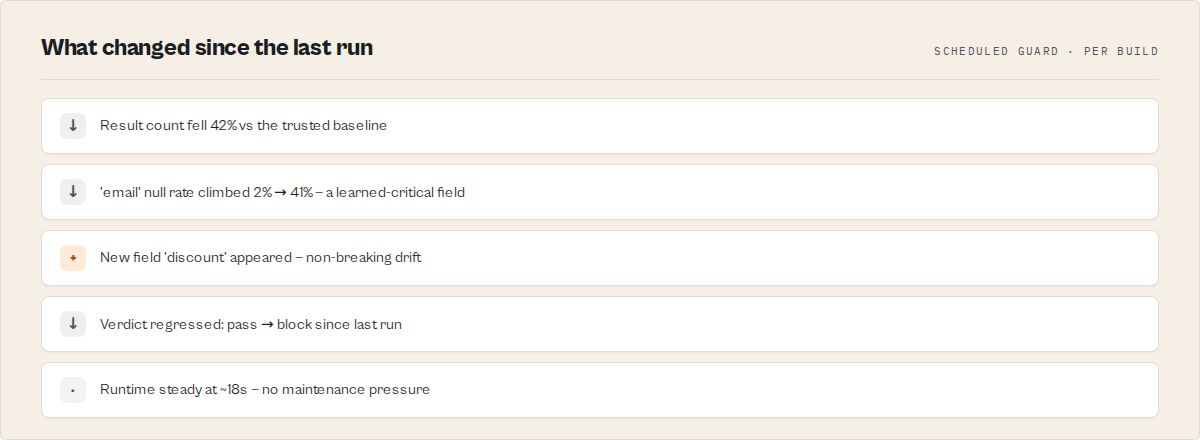The image size is (1200, 440).
Task: Click the down-arrow icon for email null rate
Action: click(73, 192)
